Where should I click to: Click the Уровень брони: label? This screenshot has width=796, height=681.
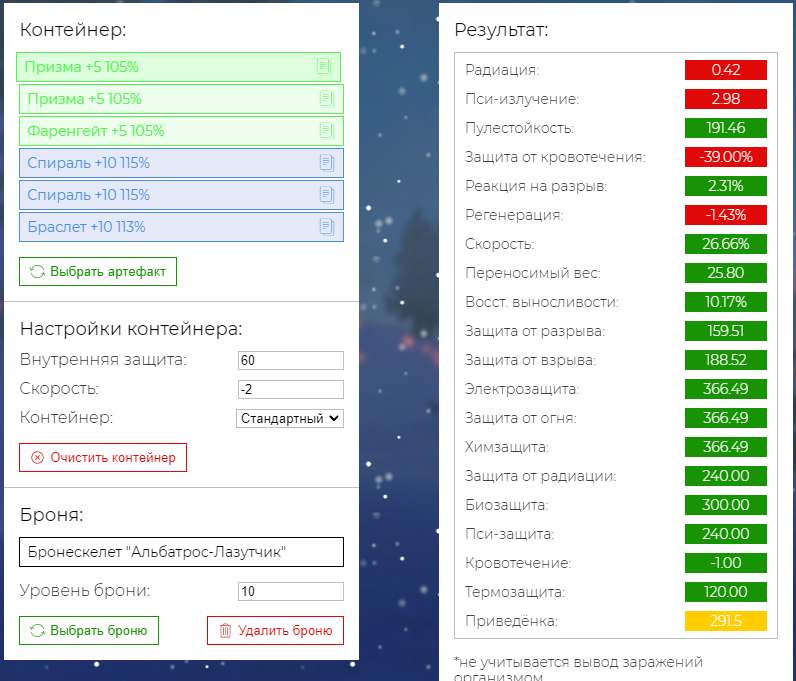[85, 591]
